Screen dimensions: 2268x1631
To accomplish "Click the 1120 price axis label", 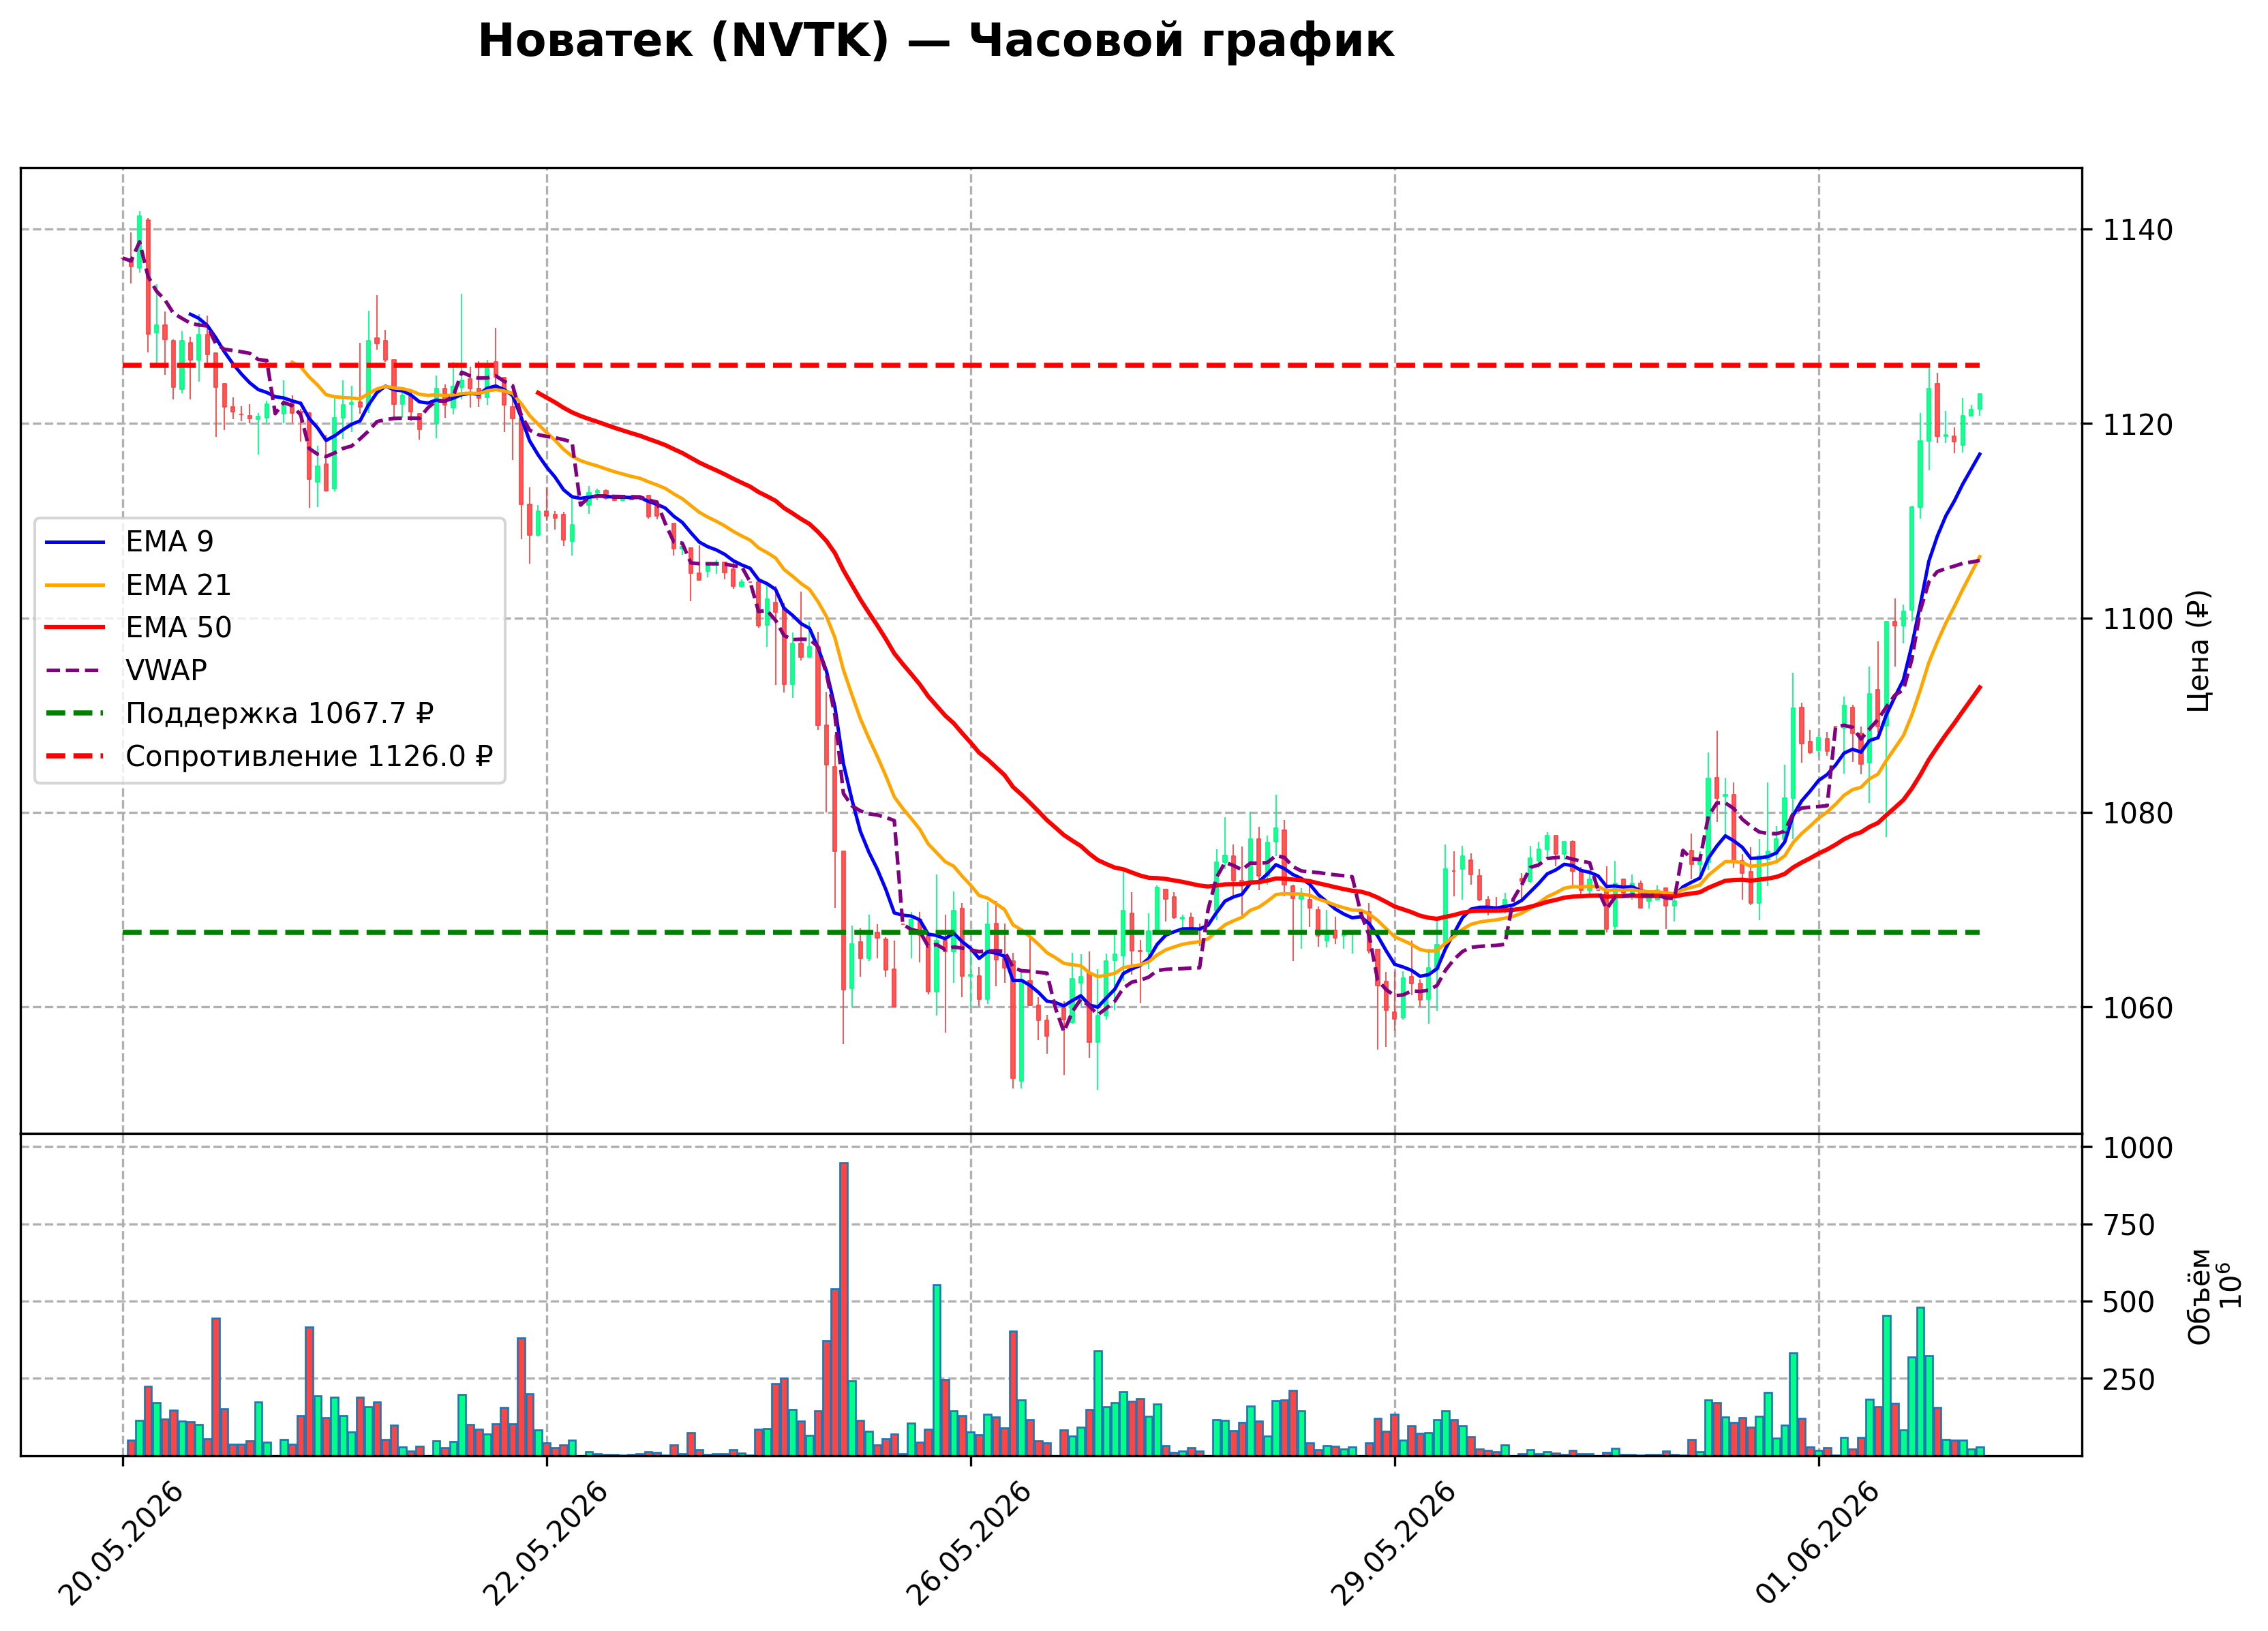I will coord(2138,425).
